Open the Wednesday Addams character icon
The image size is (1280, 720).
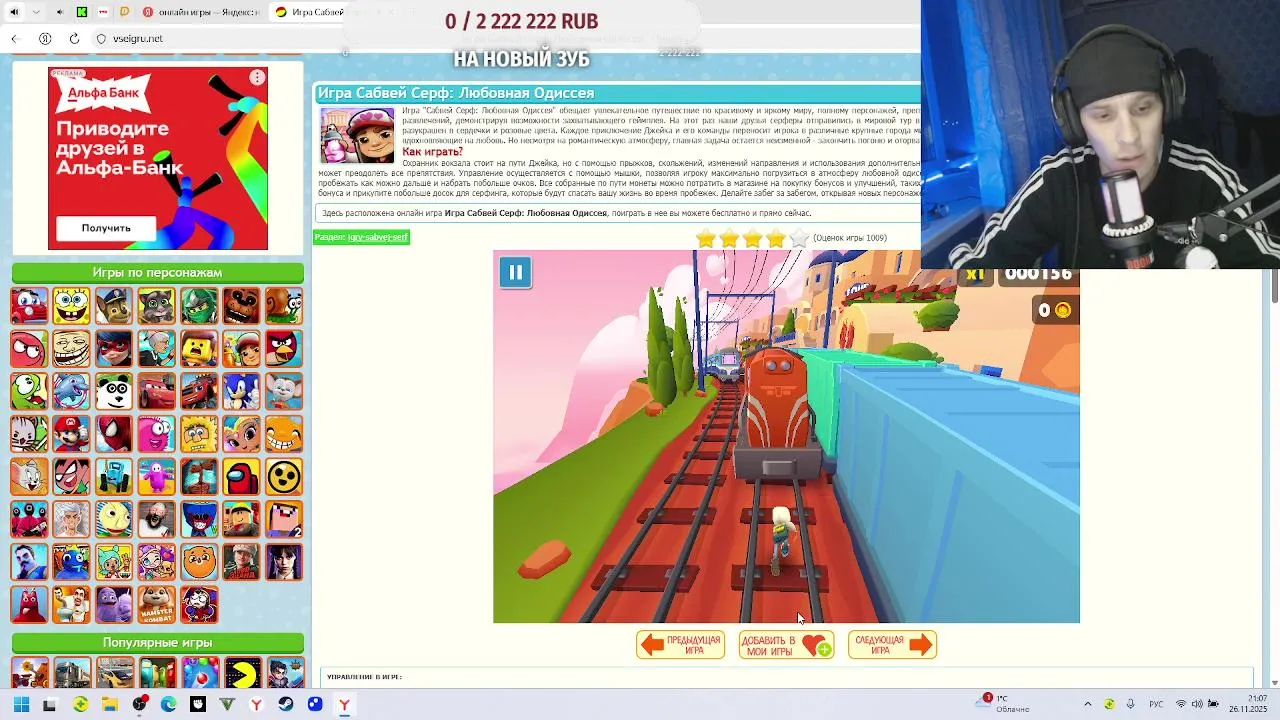point(284,562)
